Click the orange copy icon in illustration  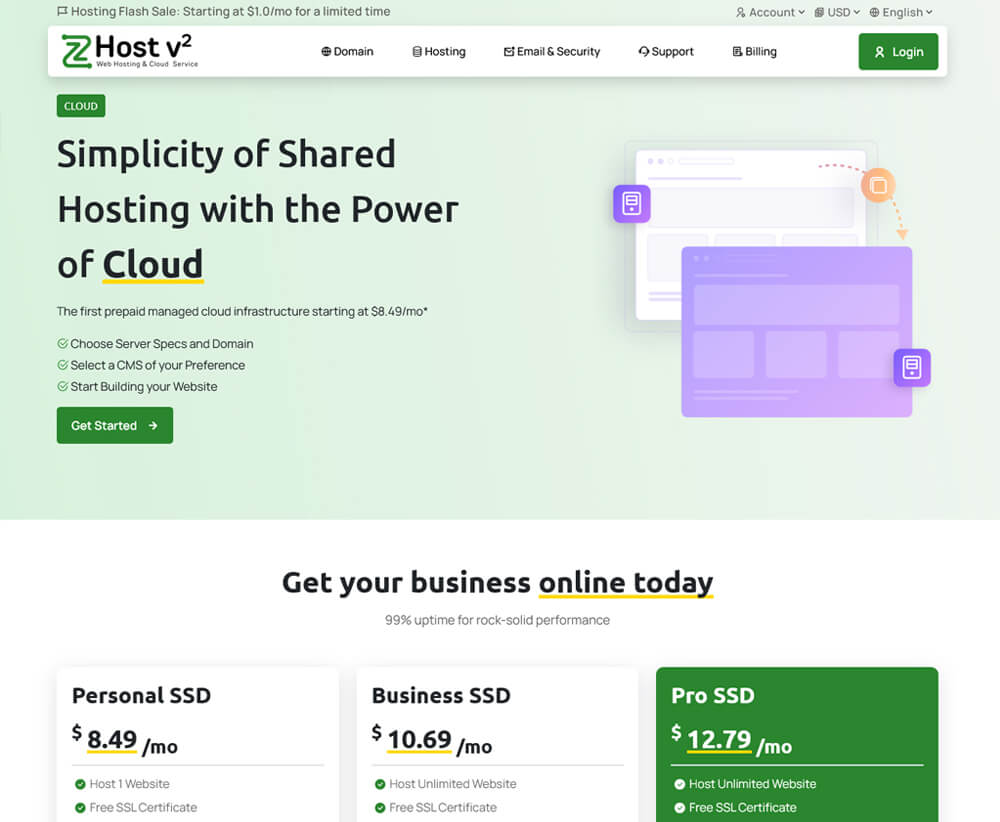[878, 186]
